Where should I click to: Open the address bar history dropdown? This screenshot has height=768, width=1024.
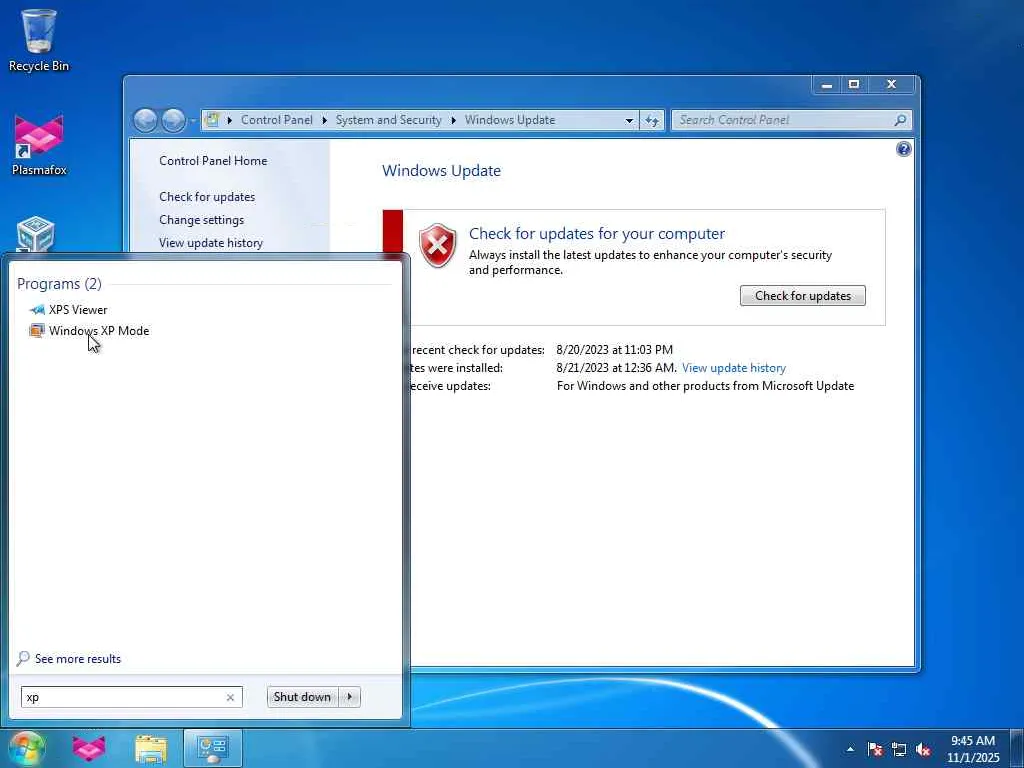coord(629,120)
